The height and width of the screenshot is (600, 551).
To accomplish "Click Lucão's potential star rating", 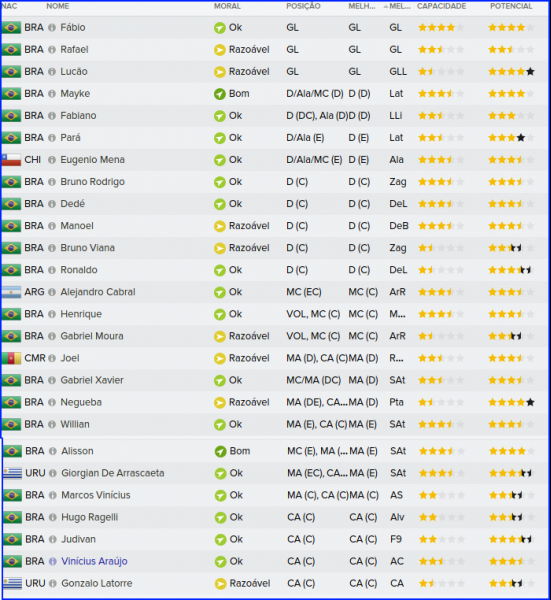I will coord(511,72).
